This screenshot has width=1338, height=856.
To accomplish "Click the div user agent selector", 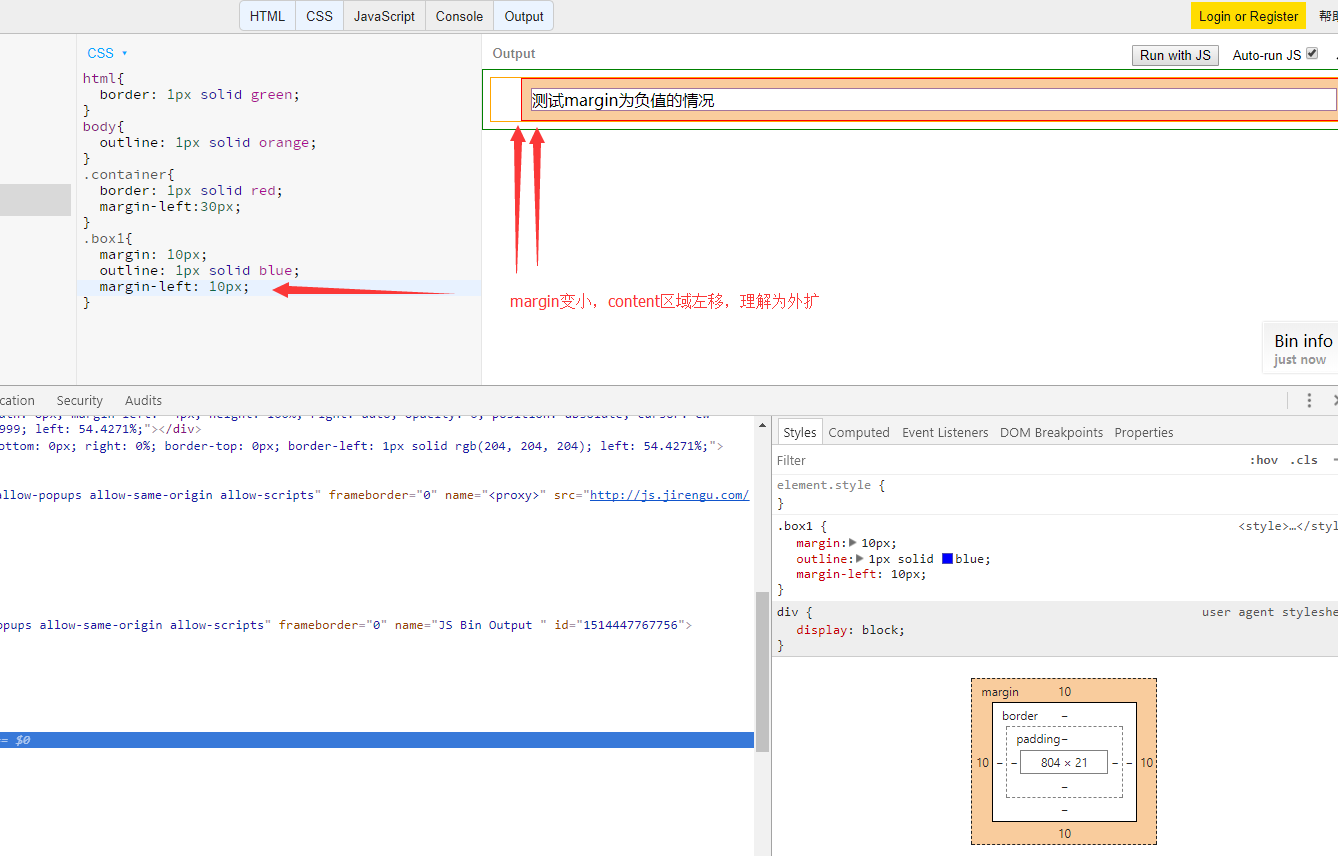I will pyautogui.click(x=786, y=611).
